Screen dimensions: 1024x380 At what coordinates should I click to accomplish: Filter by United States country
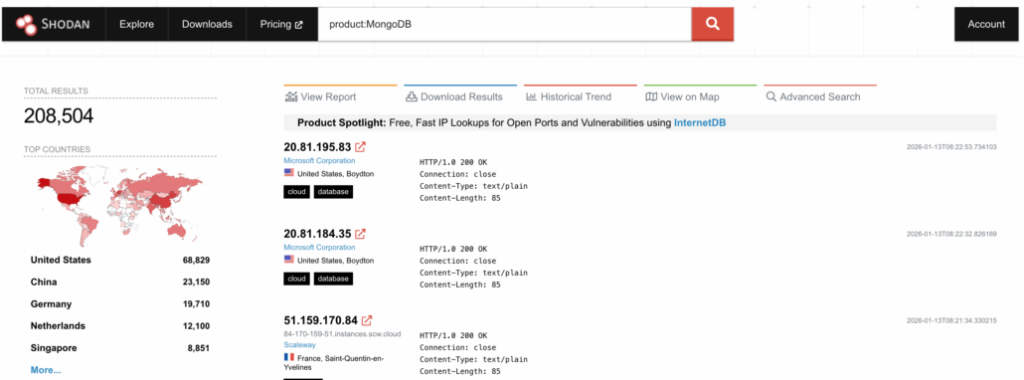pos(61,260)
